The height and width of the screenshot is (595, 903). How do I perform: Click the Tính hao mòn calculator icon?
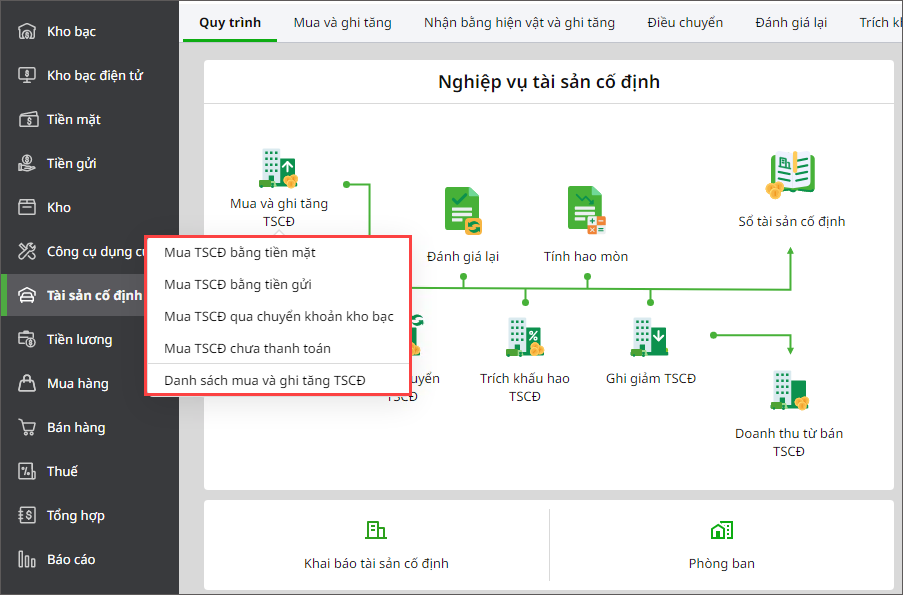click(586, 210)
